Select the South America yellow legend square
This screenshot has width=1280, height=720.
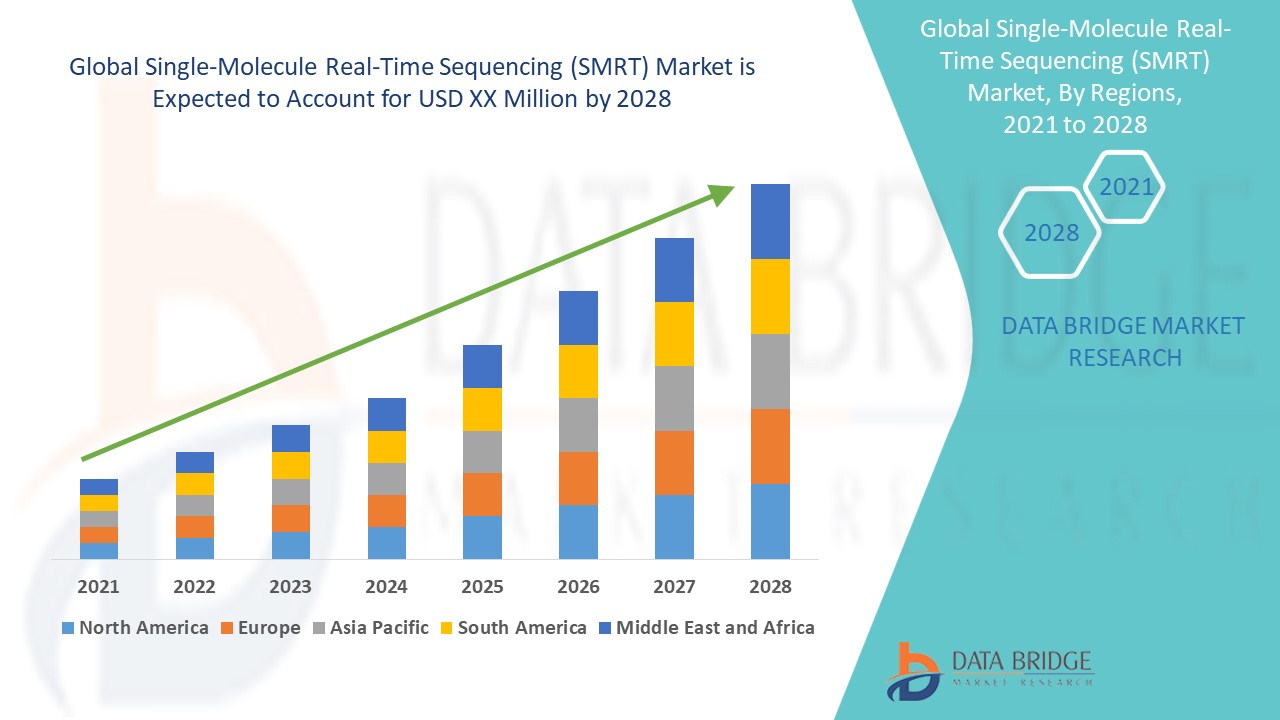tap(447, 628)
